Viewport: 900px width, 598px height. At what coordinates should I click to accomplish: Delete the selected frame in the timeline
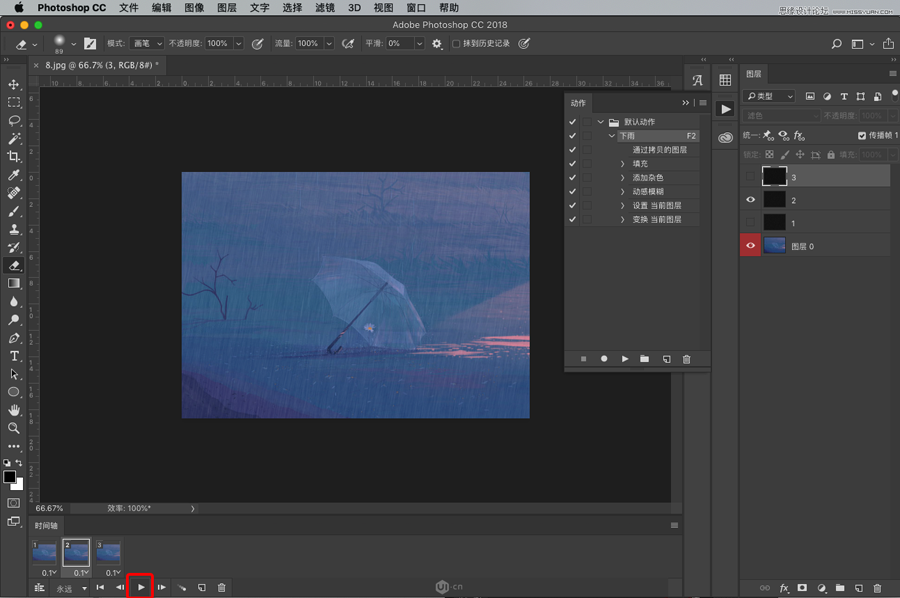point(222,588)
